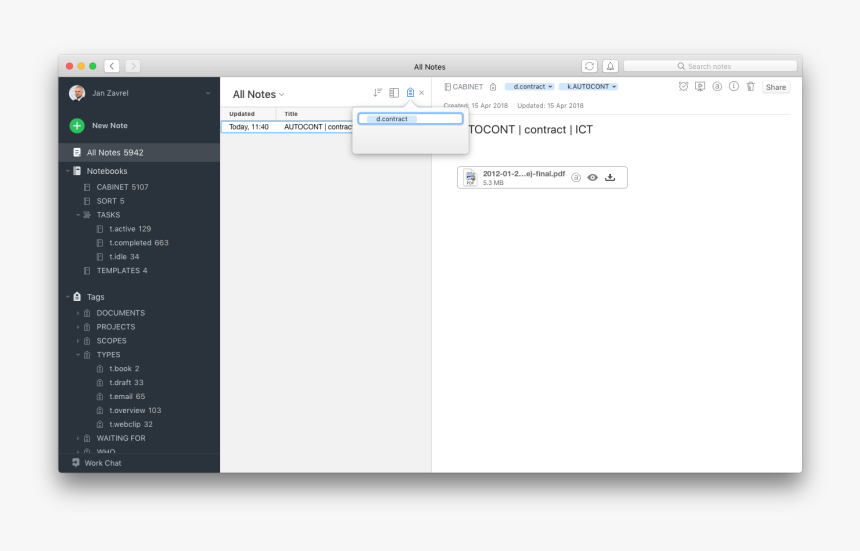The height and width of the screenshot is (551, 860).
Task: Select the t.webclip 32 tag
Action: pyautogui.click(x=131, y=424)
